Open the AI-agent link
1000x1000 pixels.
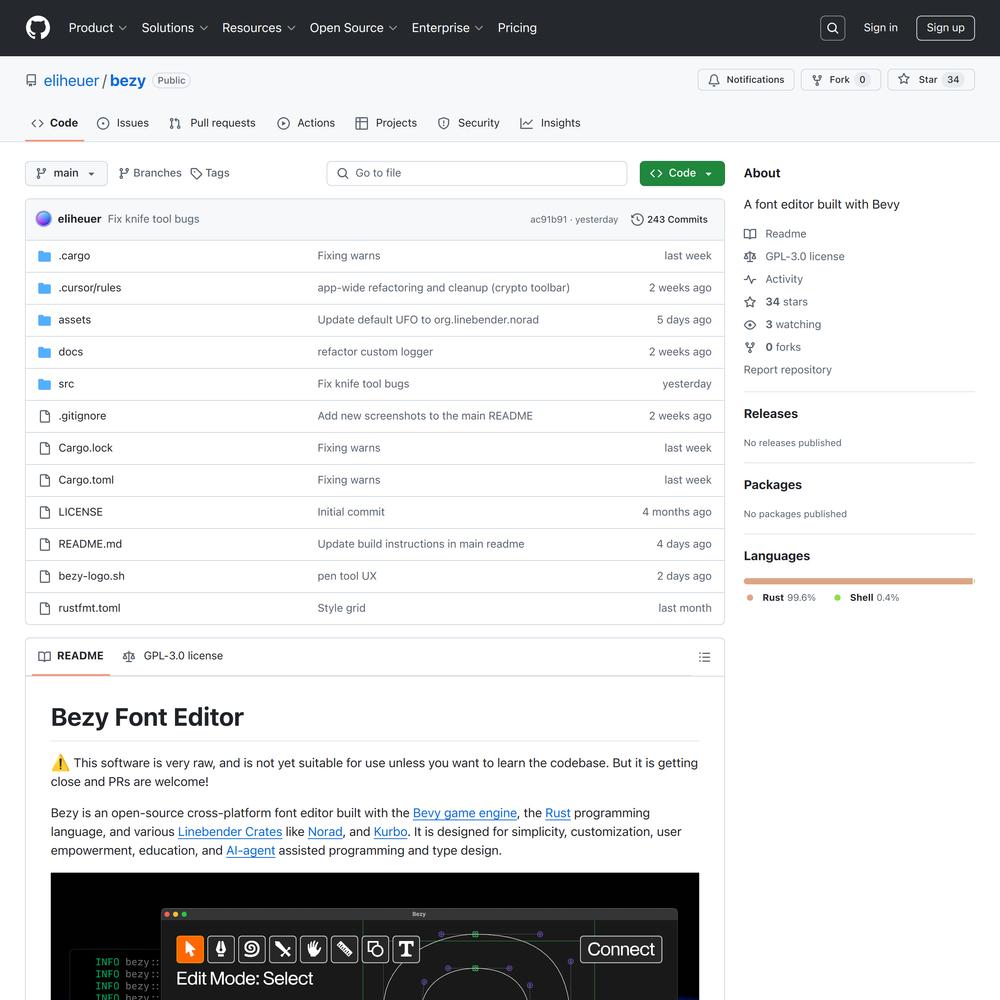pyautogui.click(x=251, y=851)
